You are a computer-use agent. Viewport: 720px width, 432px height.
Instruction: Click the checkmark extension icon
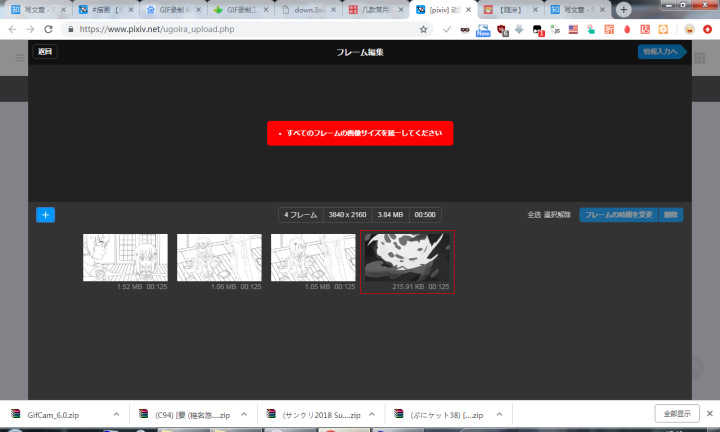point(447,29)
